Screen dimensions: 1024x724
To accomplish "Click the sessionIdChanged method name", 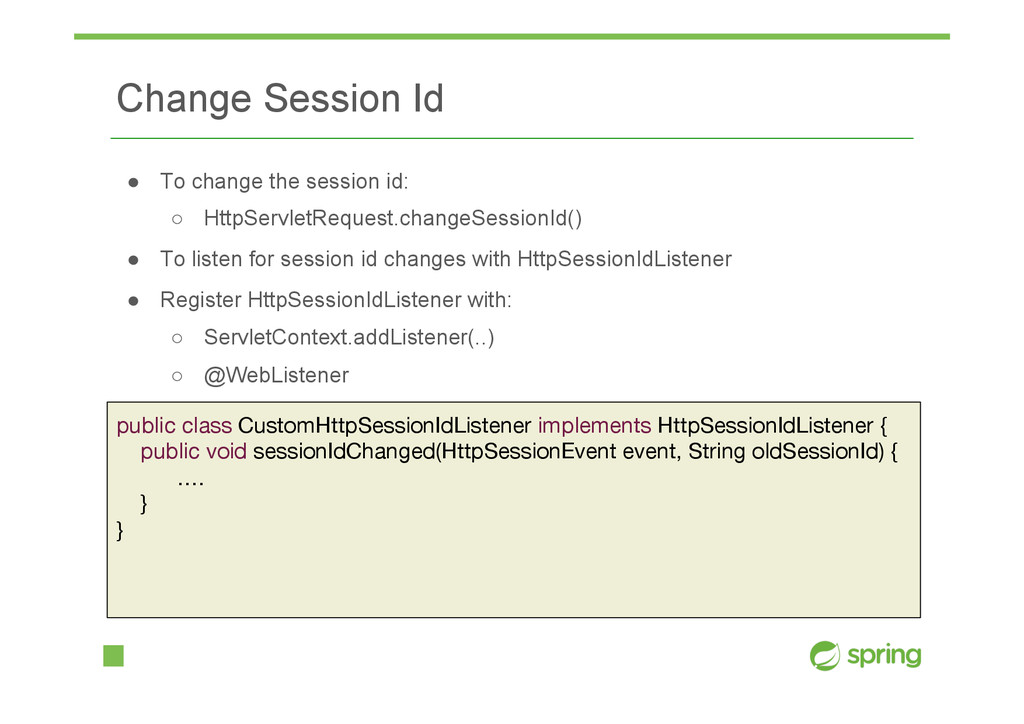I will [x=344, y=452].
